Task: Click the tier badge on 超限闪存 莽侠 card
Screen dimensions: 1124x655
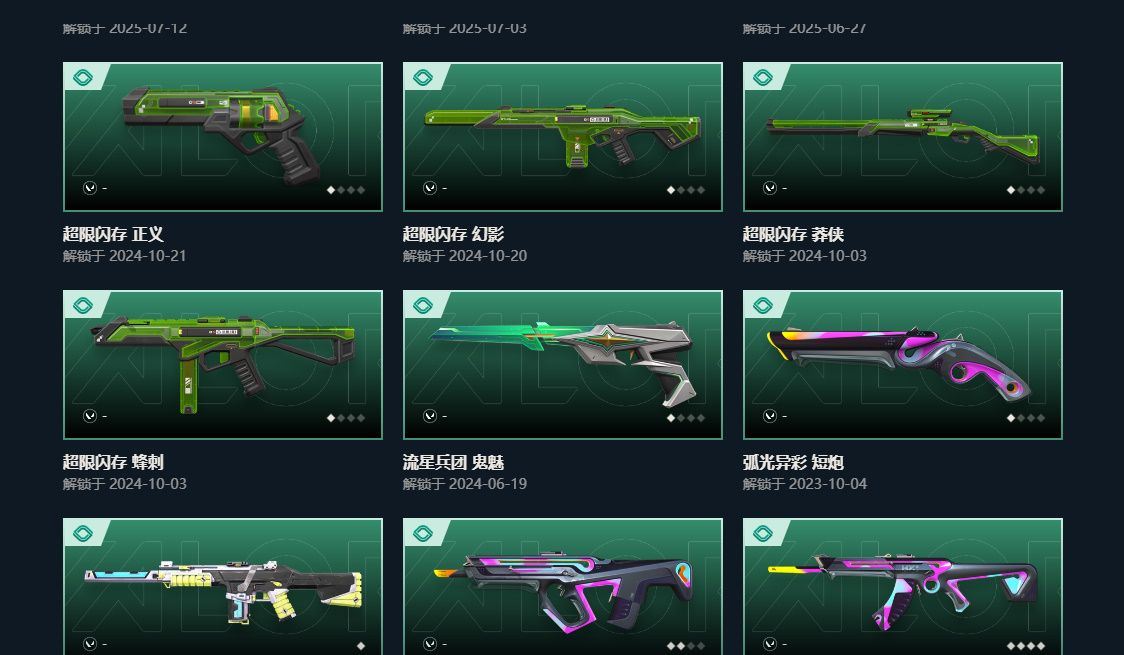Action: [x=762, y=77]
